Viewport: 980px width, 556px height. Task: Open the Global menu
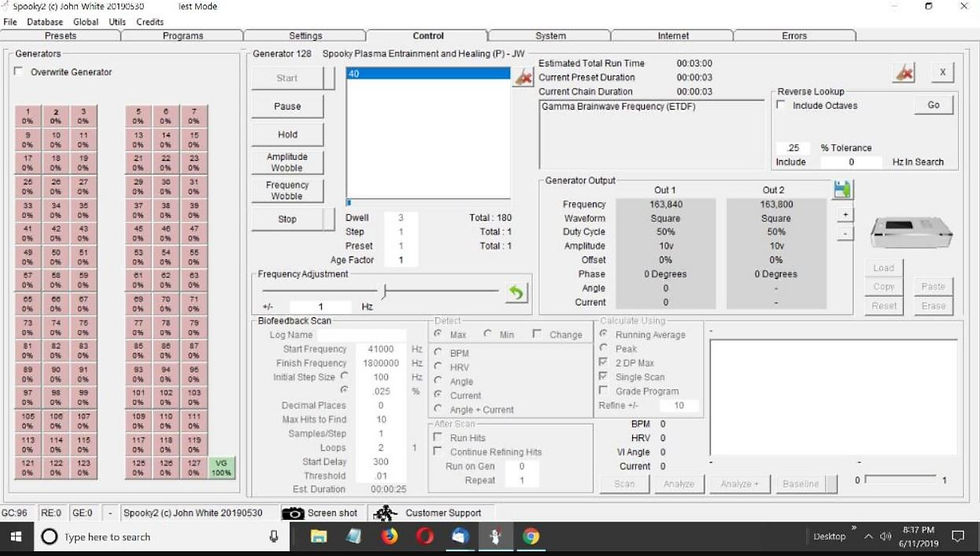pyautogui.click(x=86, y=22)
